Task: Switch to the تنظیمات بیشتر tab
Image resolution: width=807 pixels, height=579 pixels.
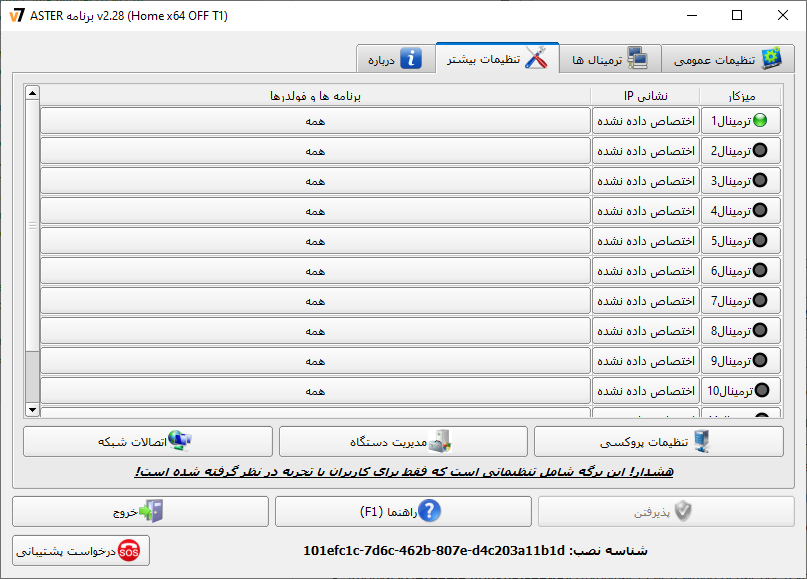Action: pos(497,58)
